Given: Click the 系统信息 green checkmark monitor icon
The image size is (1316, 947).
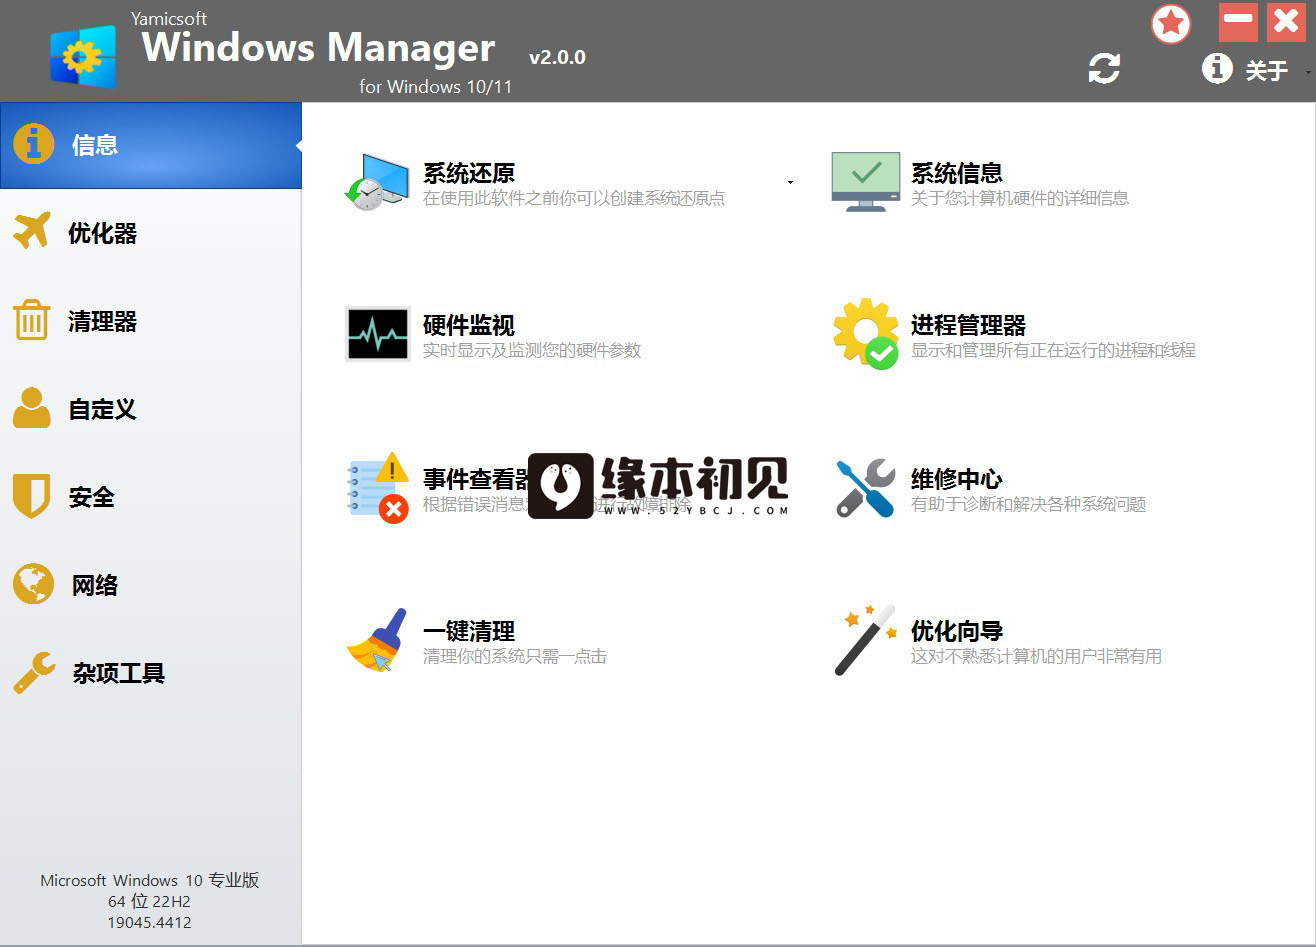Looking at the screenshot, I should point(866,181).
